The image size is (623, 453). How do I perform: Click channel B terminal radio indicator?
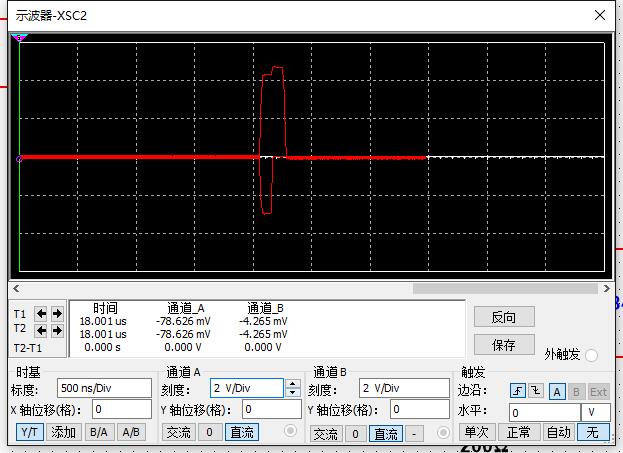[x=443, y=432]
